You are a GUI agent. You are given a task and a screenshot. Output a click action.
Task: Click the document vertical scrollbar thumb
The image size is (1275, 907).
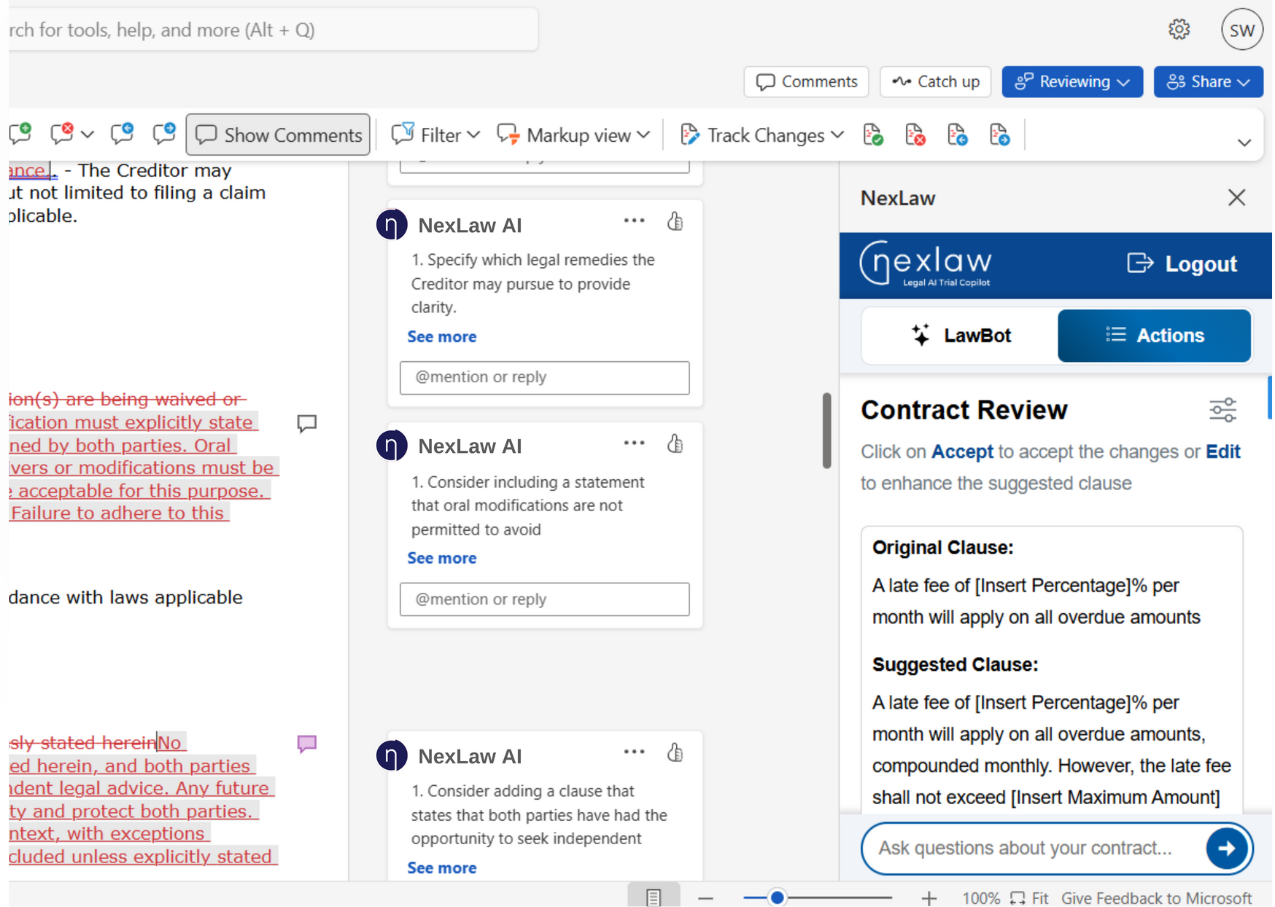coord(827,430)
